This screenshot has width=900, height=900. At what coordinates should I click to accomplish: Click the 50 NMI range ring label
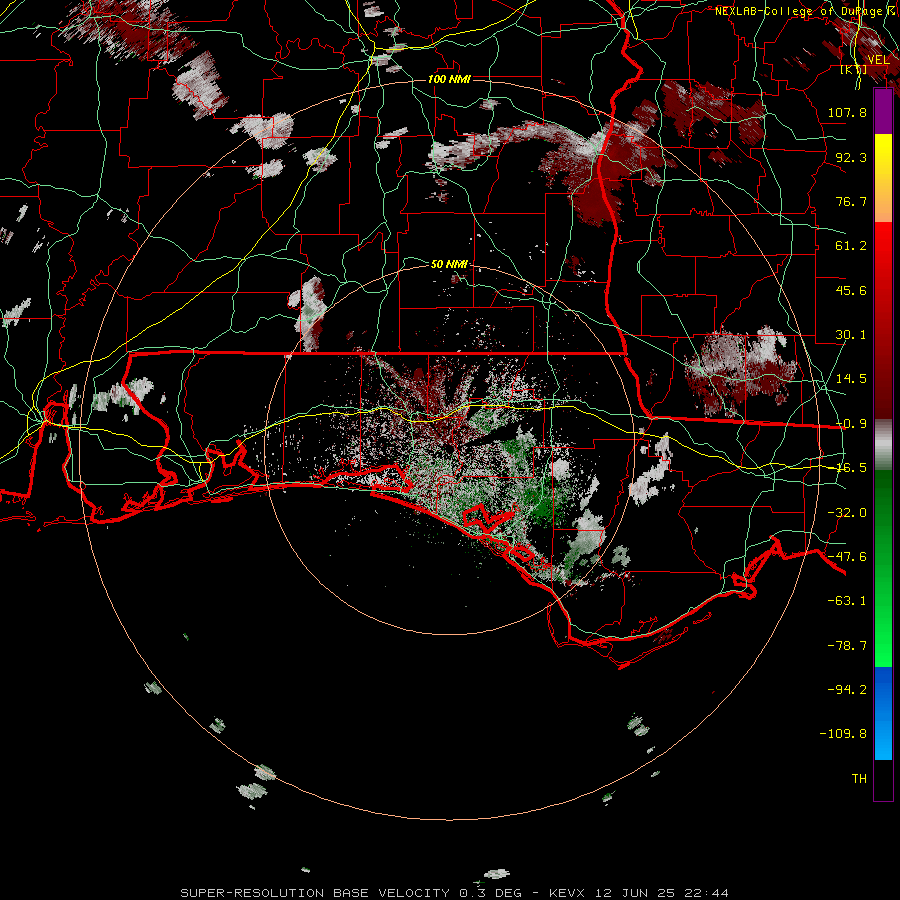(449, 264)
